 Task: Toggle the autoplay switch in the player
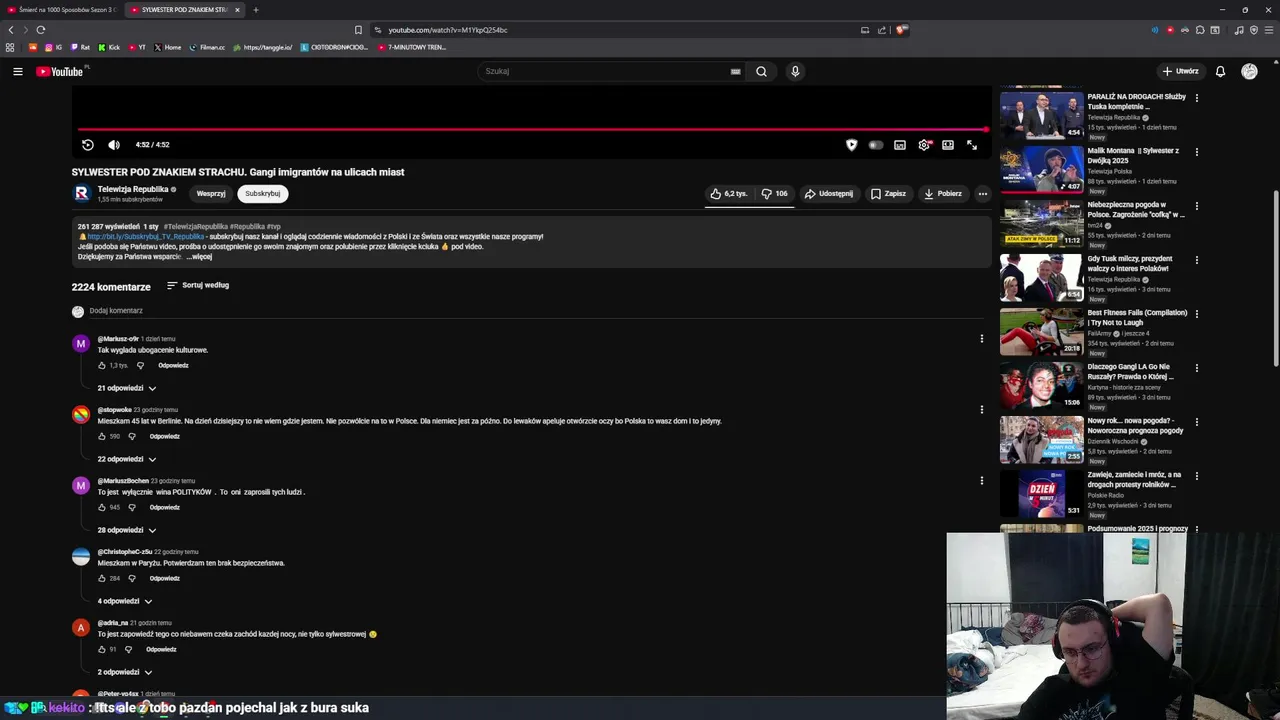[875, 145]
